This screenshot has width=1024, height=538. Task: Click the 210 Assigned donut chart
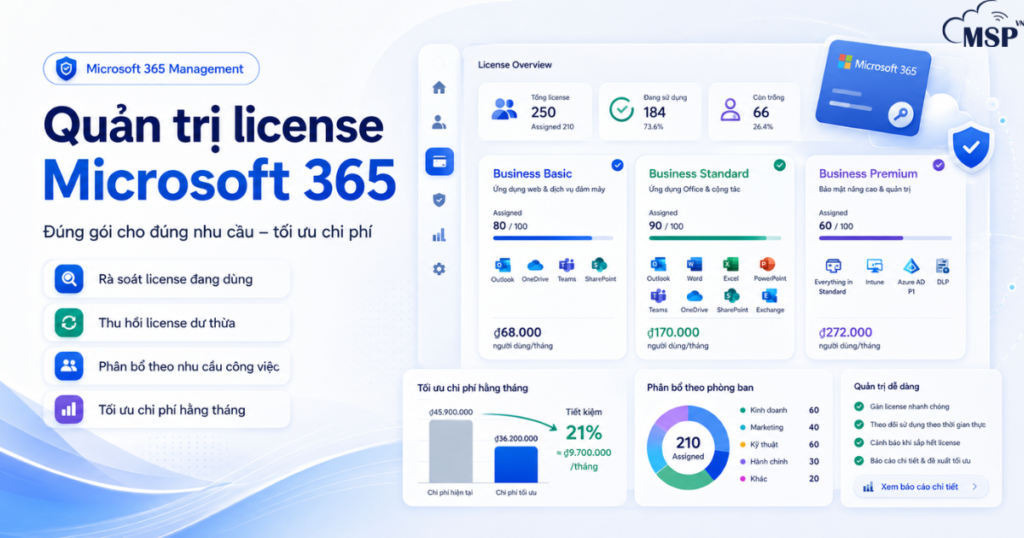point(688,447)
